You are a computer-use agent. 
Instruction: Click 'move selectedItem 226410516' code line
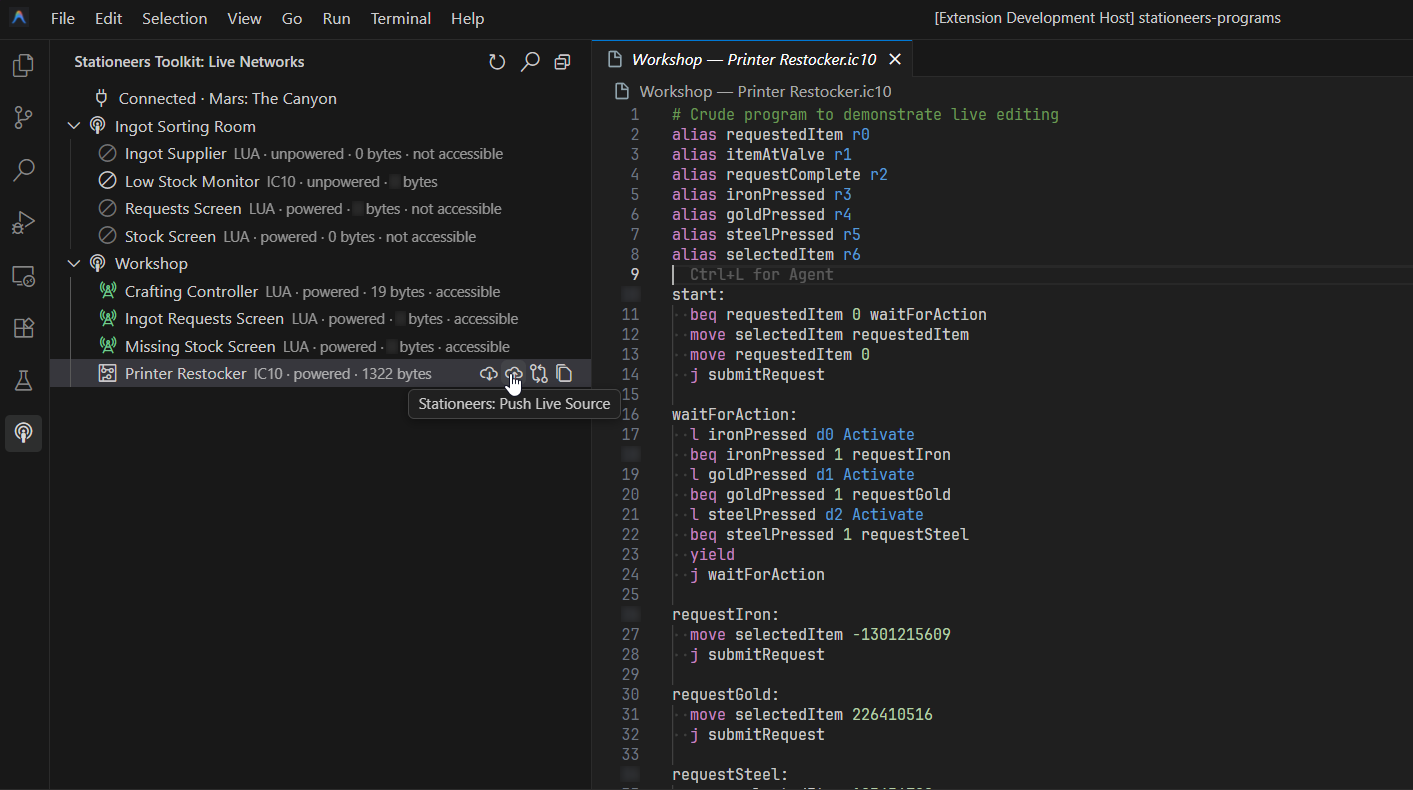click(x=811, y=714)
